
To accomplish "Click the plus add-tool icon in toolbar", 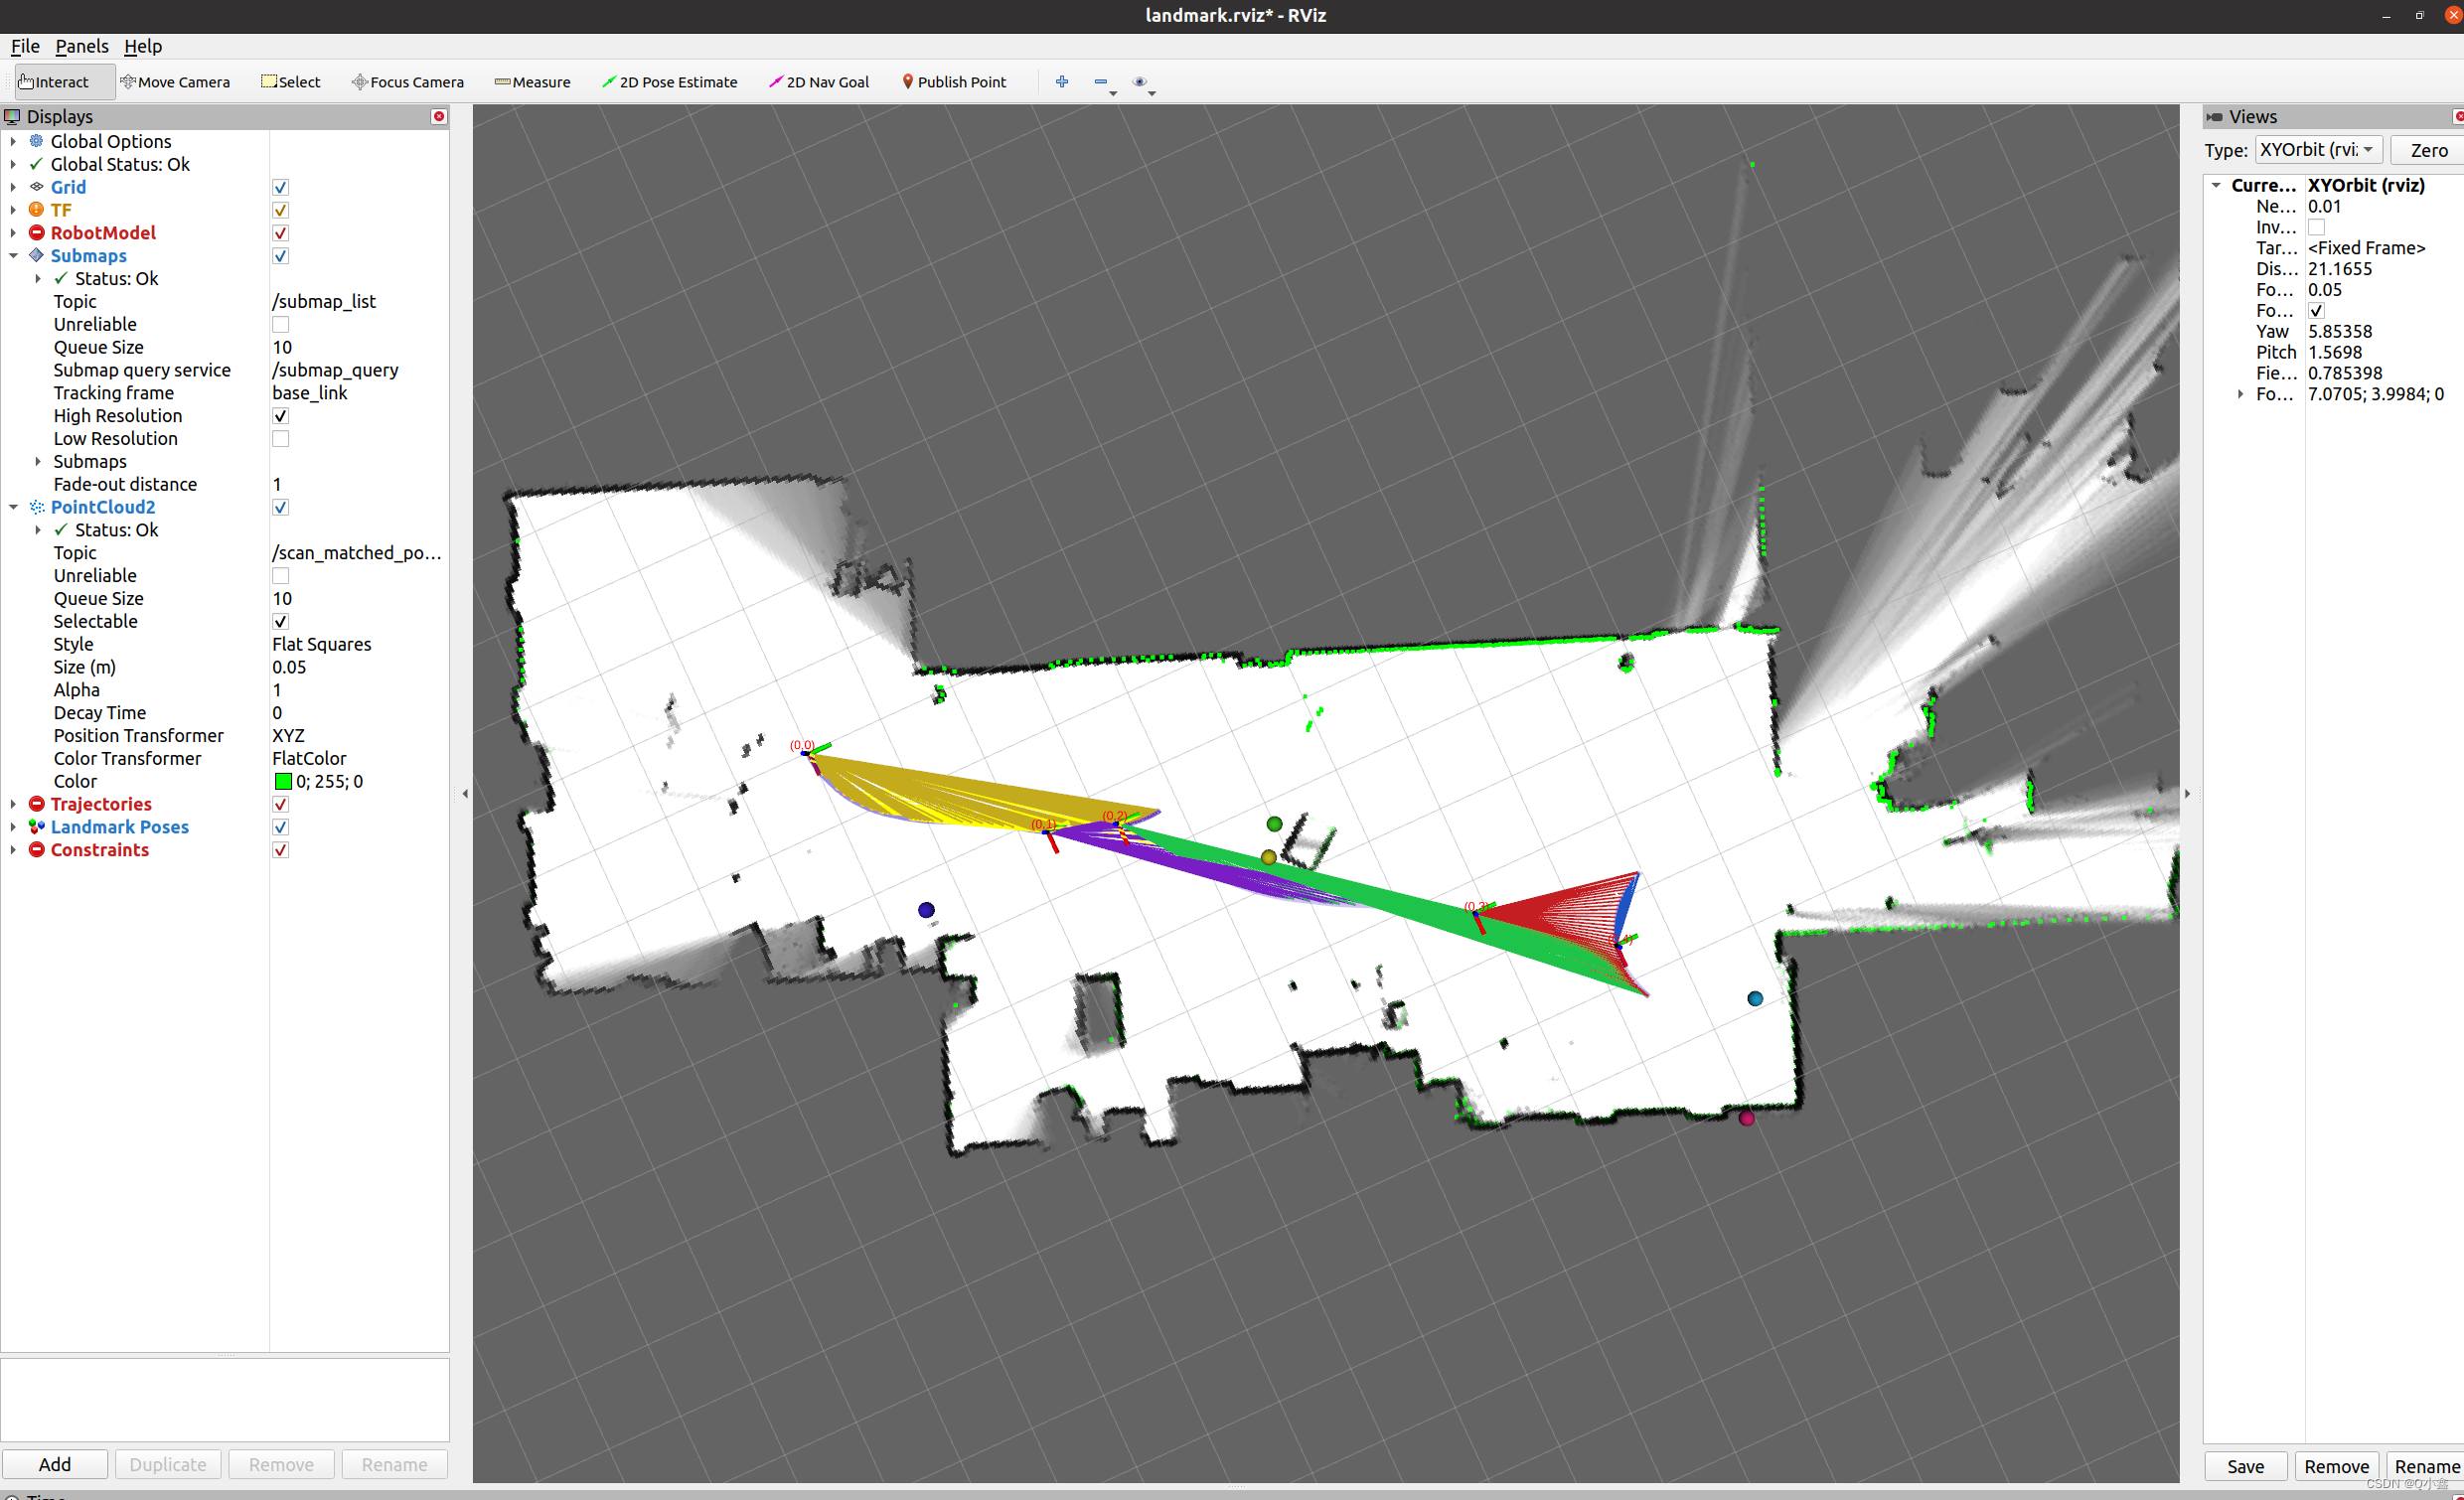I will pos(1062,82).
